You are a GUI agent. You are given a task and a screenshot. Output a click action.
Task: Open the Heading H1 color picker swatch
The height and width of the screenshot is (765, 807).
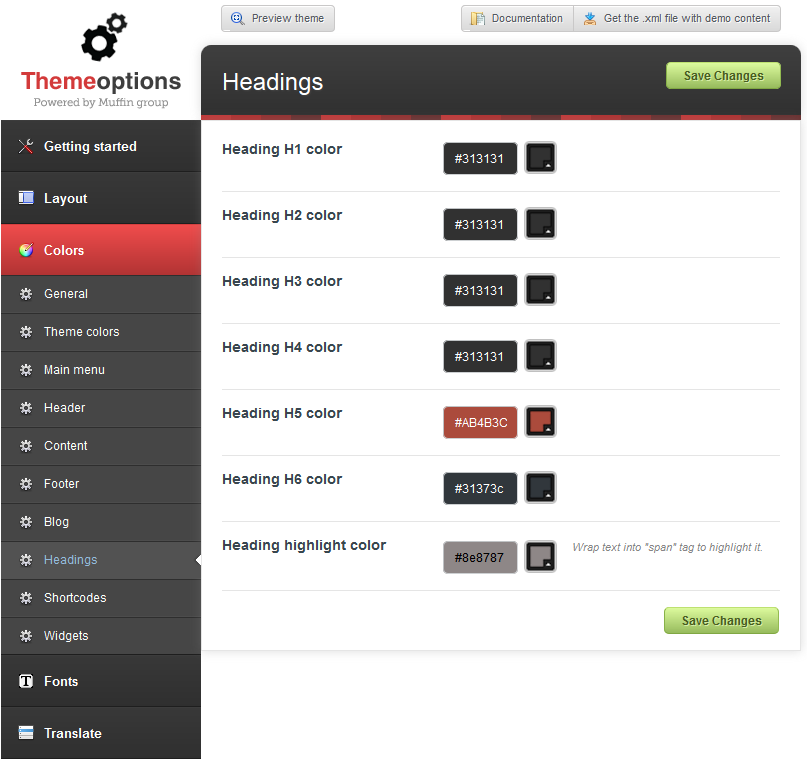(540, 158)
